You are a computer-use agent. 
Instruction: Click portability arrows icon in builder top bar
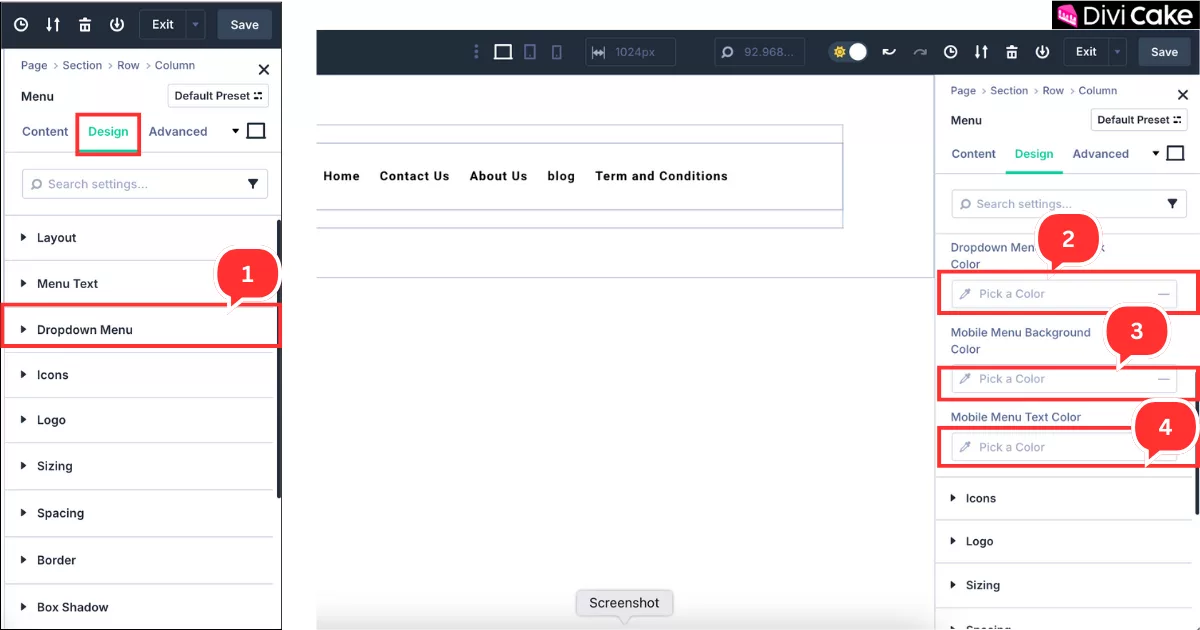981,52
